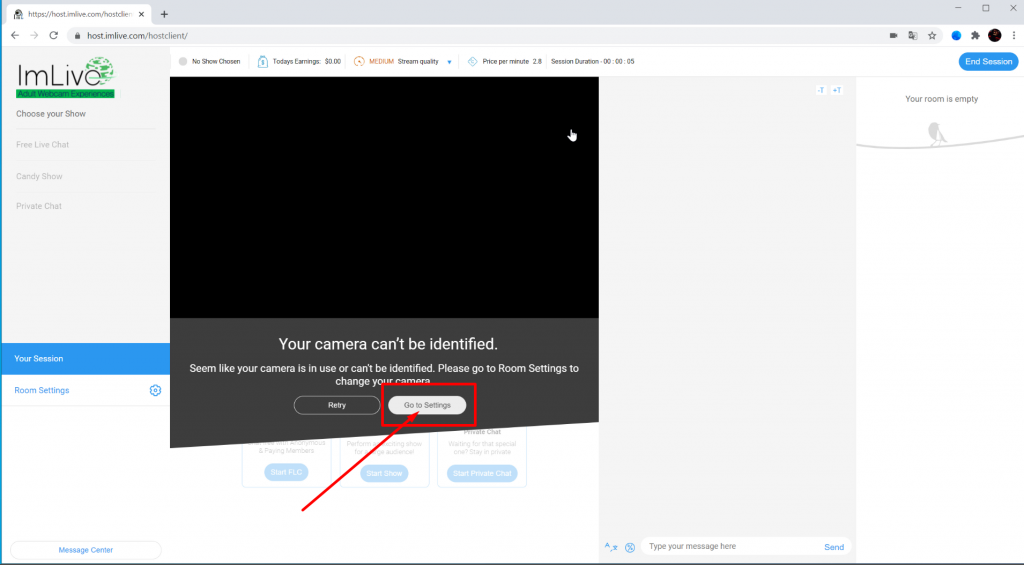The width and height of the screenshot is (1024, 565).
Task: Click the price tag icon
Action: (473, 61)
